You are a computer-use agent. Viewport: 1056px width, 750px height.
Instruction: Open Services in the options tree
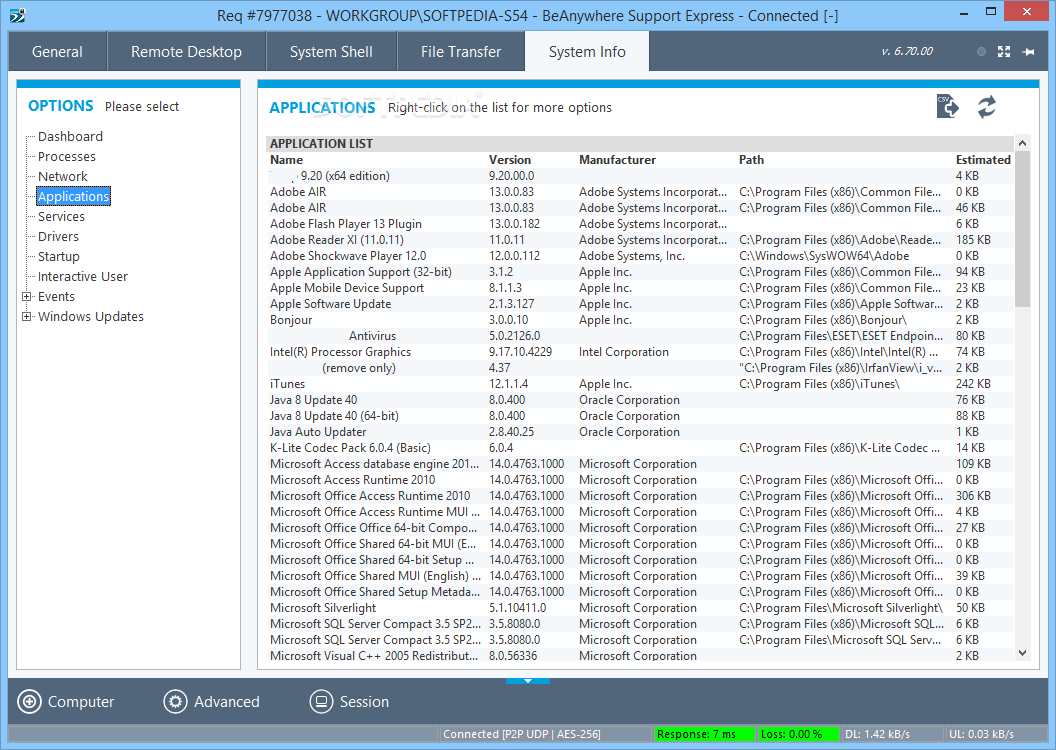pyautogui.click(x=61, y=217)
